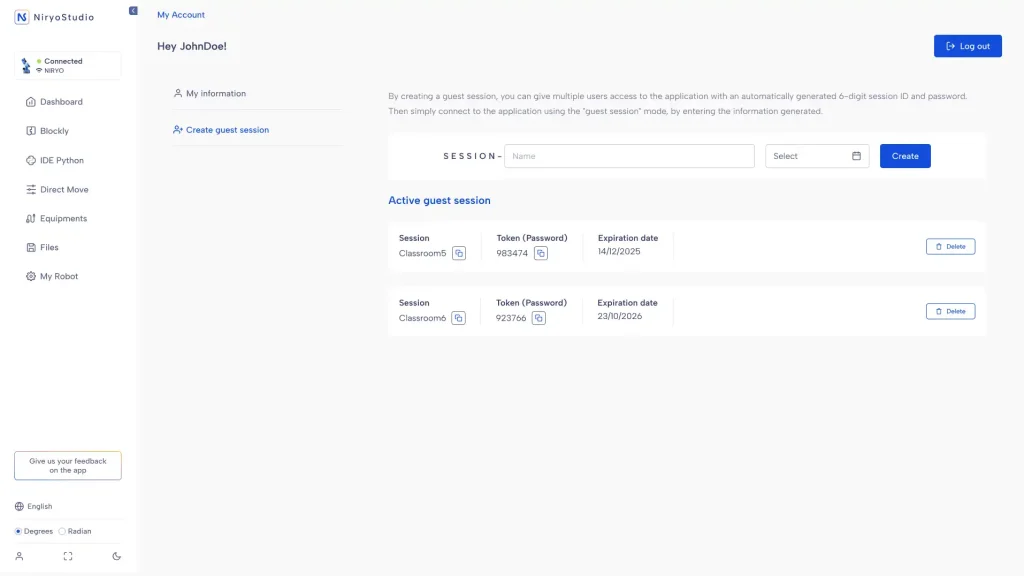Copy the Classroom5 session name
The height and width of the screenshot is (576, 1024).
coord(459,253)
